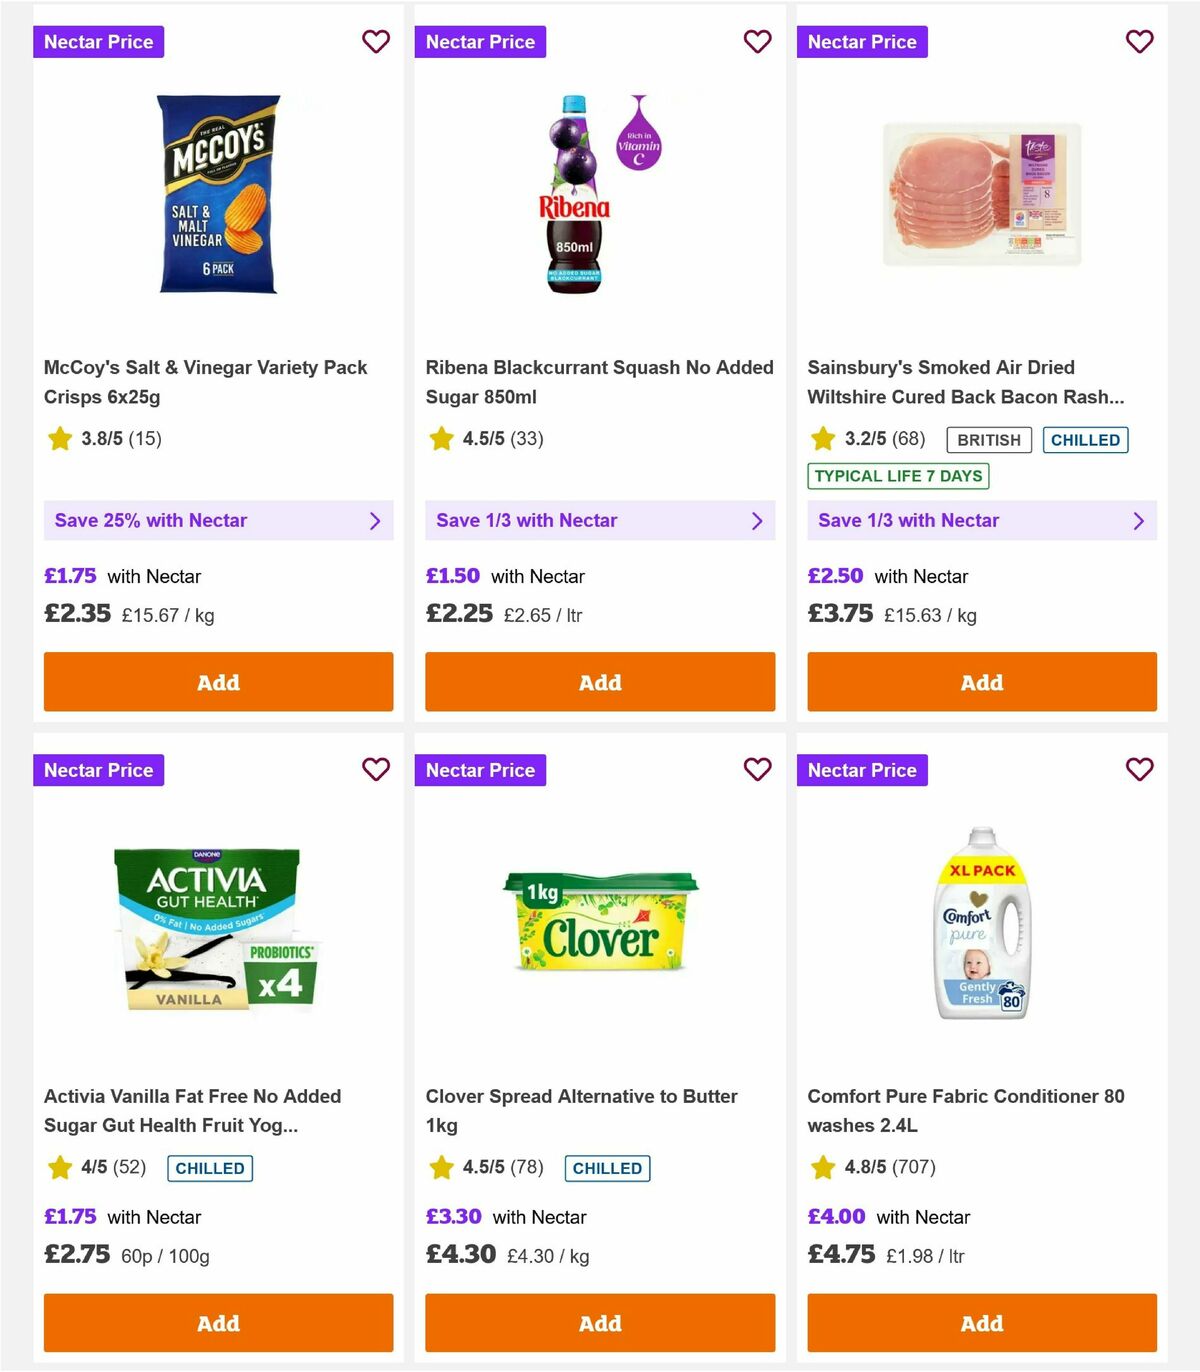Click the star icon next to 4.8/5 rating

pos(823,1167)
